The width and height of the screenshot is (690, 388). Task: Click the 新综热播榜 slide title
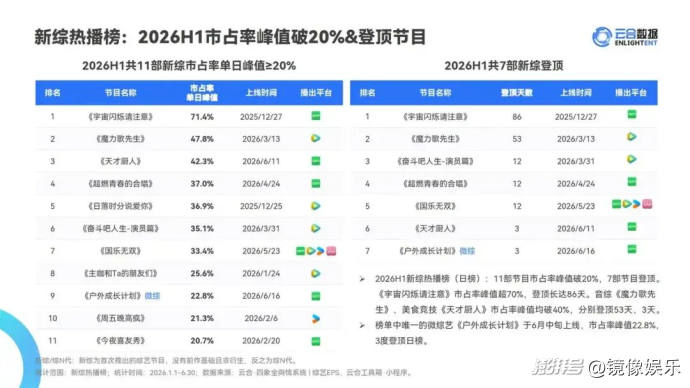coord(78,37)
